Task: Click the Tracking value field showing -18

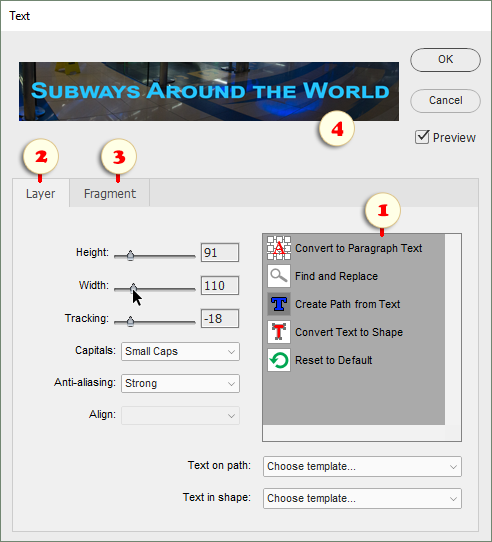Action: tap(220, 318)
